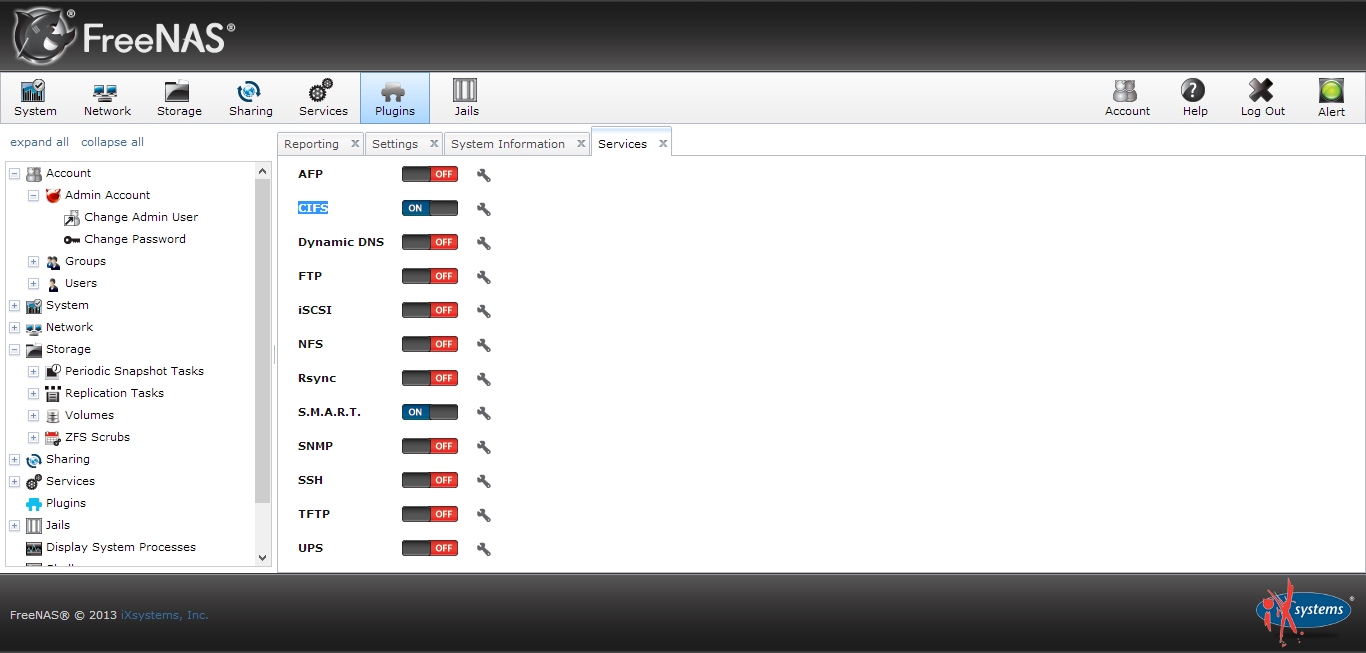Click the sidebar tree scrollbar down arrow
The height and width of the screenshot is (653, 1366).
coord(262,557)
